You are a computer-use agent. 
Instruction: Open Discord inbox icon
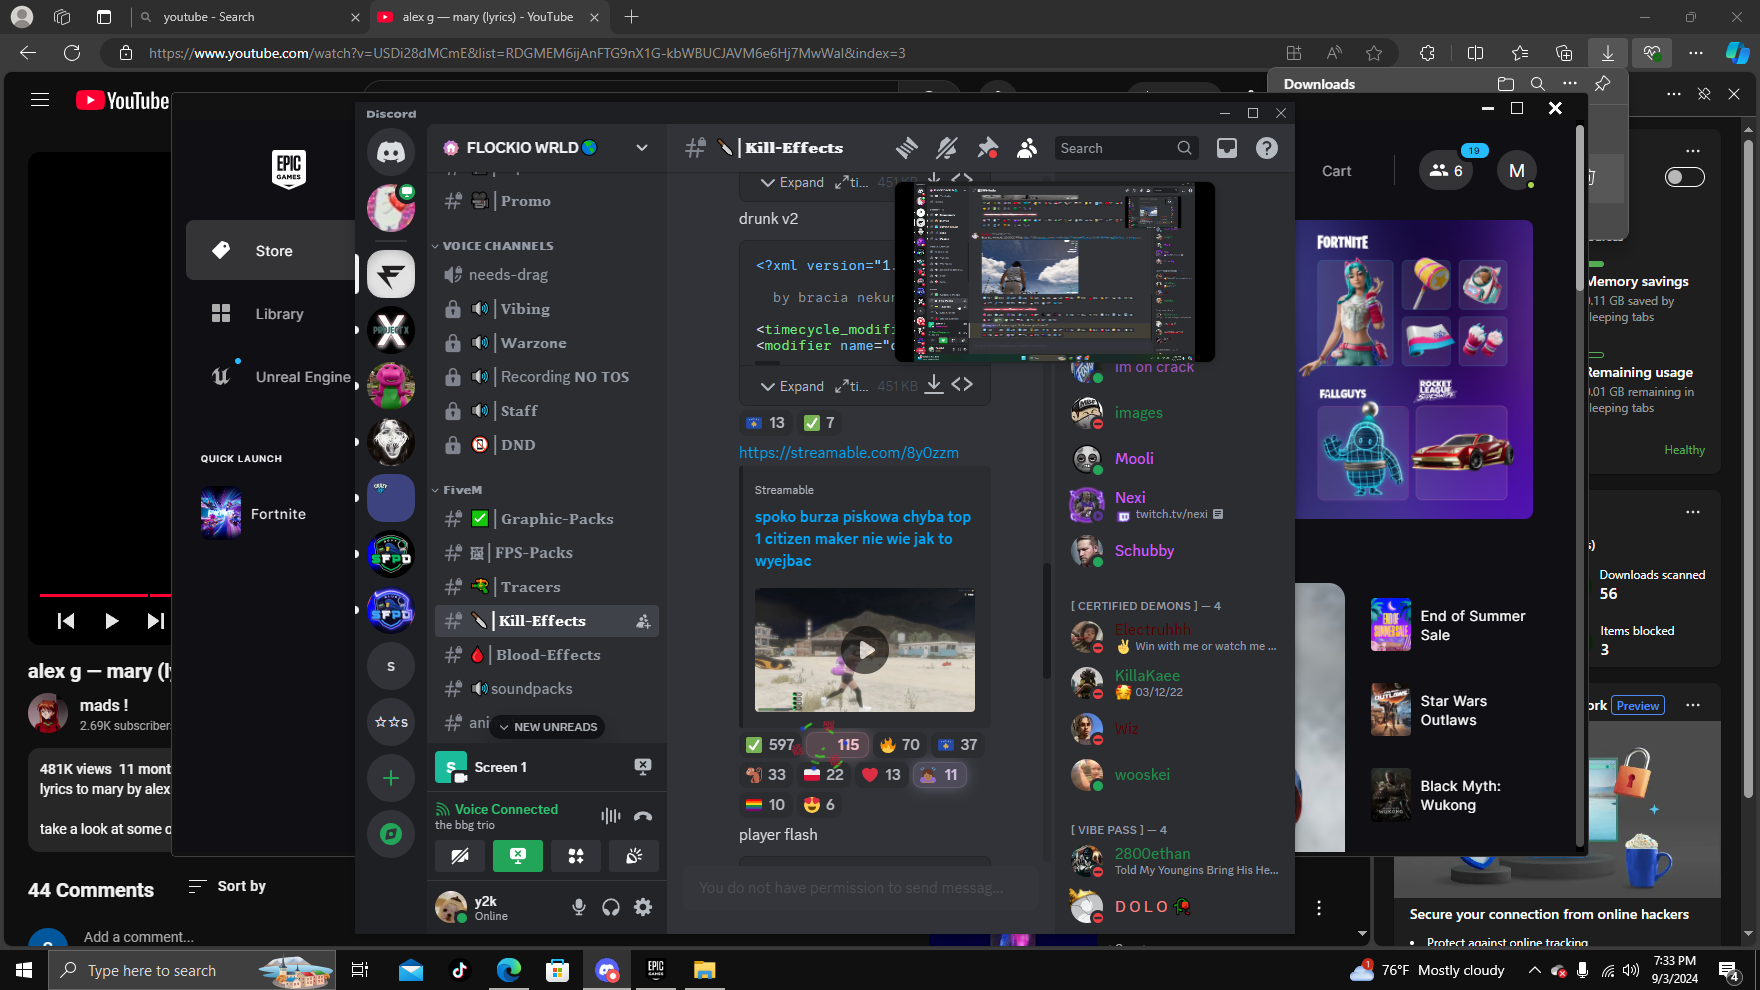(1227, 148)
